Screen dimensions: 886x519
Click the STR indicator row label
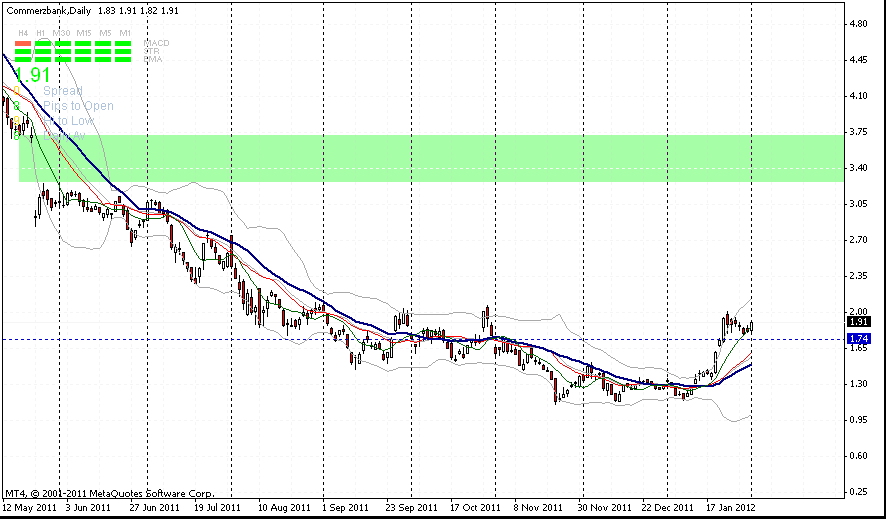click(151, 51)
